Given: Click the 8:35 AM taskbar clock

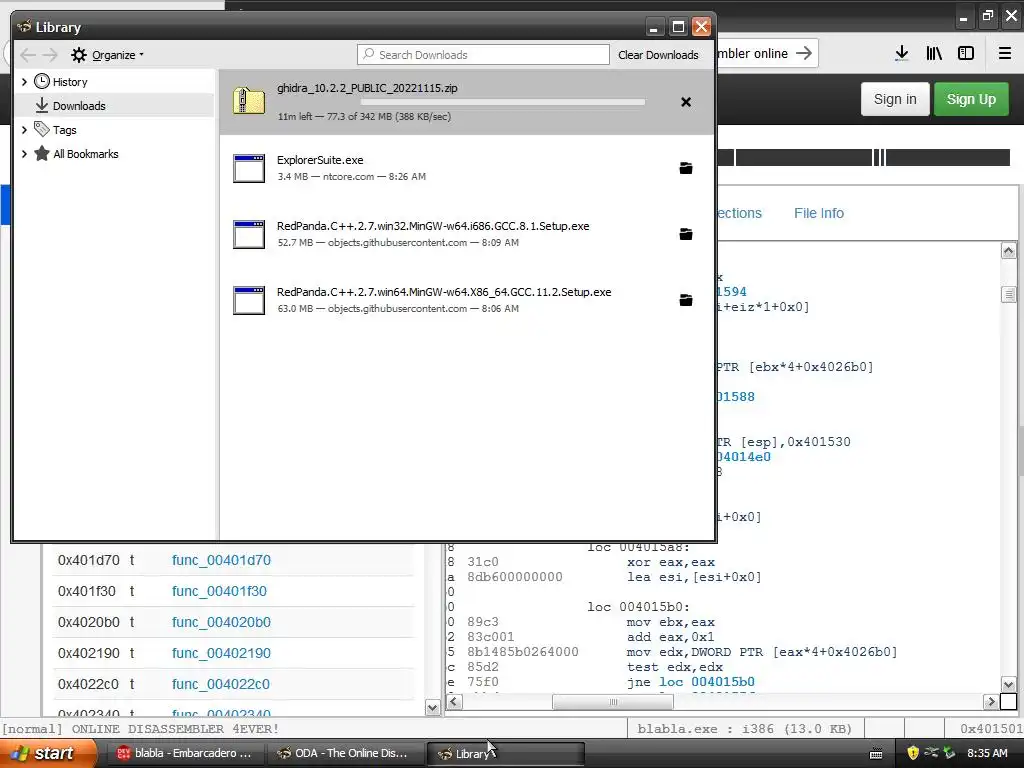Looking at the screenshot, I should (987, 753).
